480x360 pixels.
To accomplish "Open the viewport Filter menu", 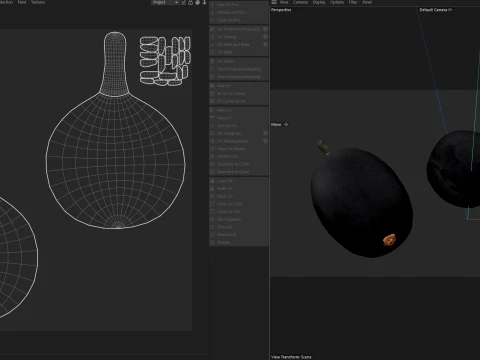I will tap(353, 2).
